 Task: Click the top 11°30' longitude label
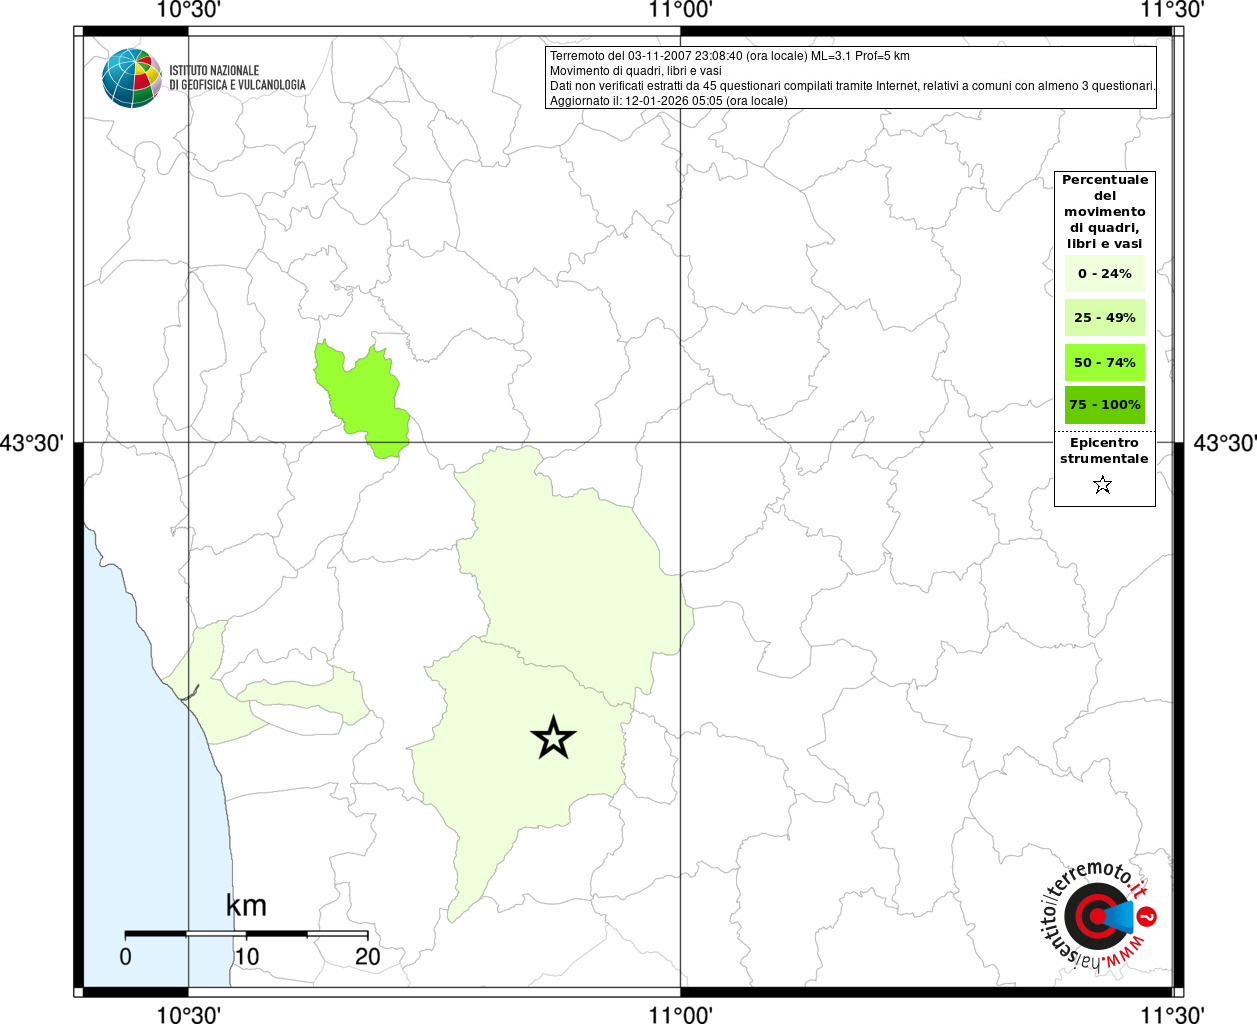coord(1172,10)
